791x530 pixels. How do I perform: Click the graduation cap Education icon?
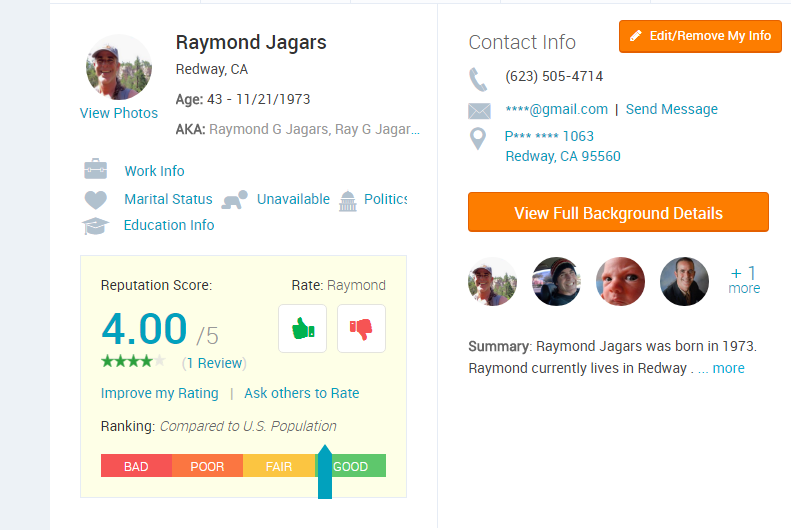coord(95,225)
